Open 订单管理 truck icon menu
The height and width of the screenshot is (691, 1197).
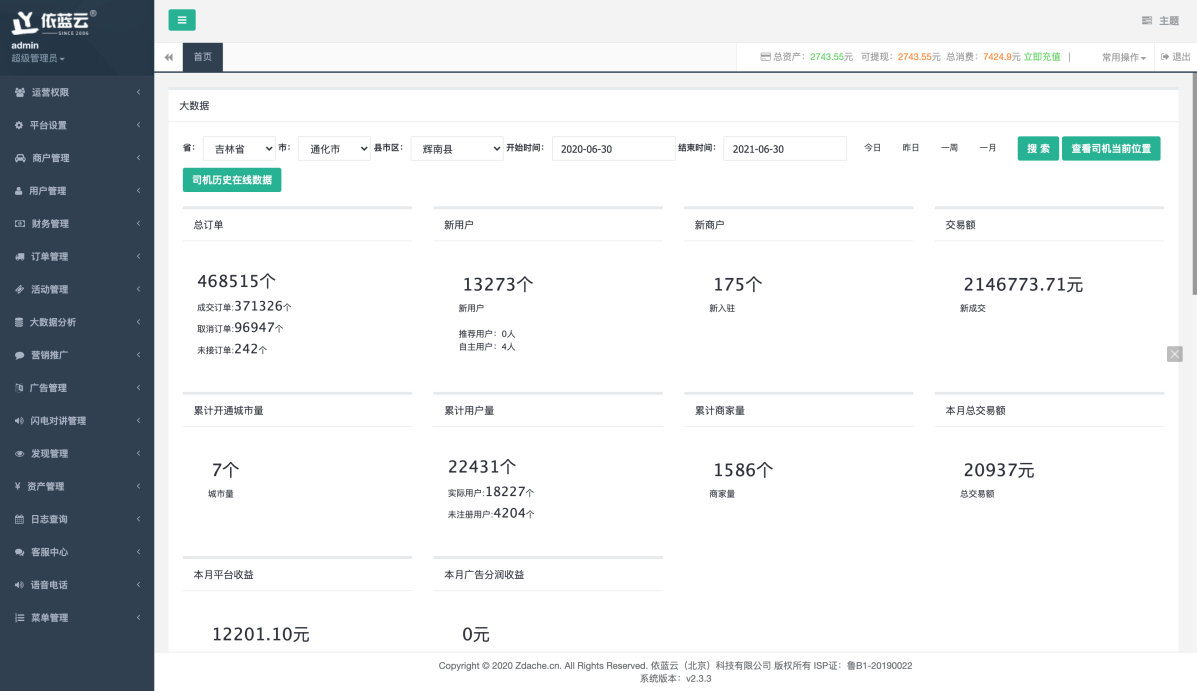pos(20,257)
